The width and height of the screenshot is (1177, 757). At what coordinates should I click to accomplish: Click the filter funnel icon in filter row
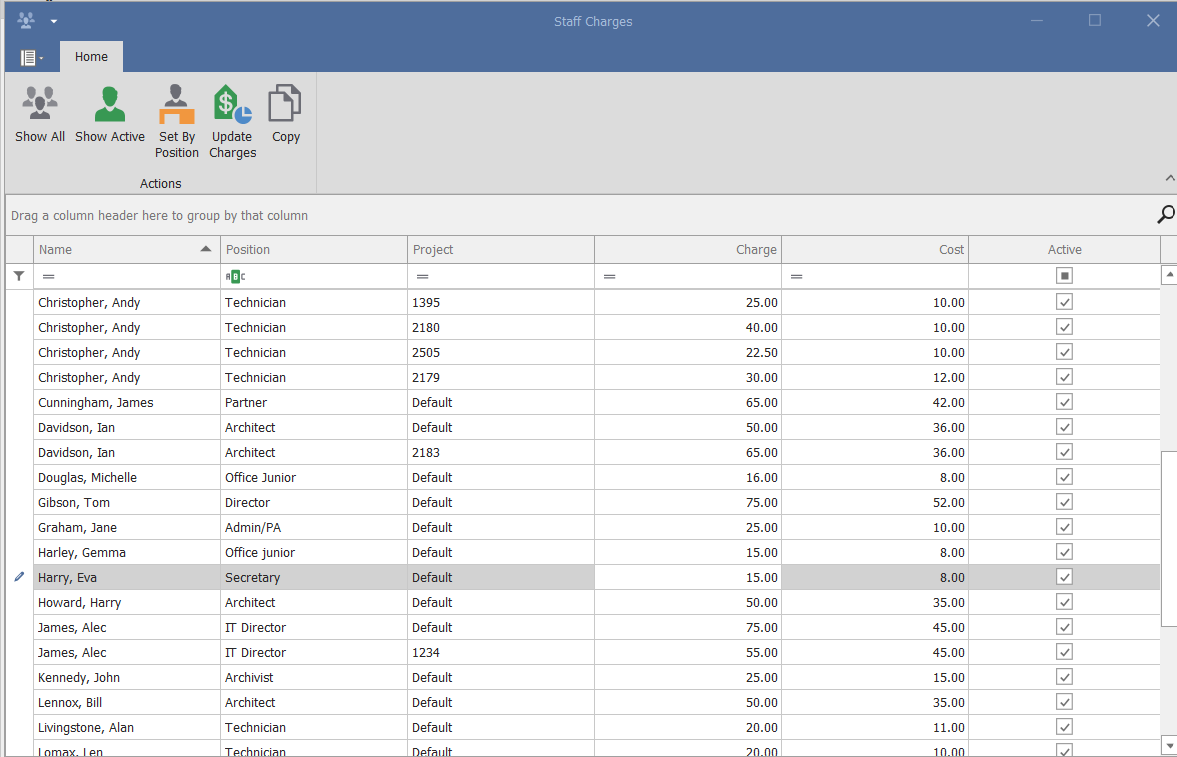[20, 276]
